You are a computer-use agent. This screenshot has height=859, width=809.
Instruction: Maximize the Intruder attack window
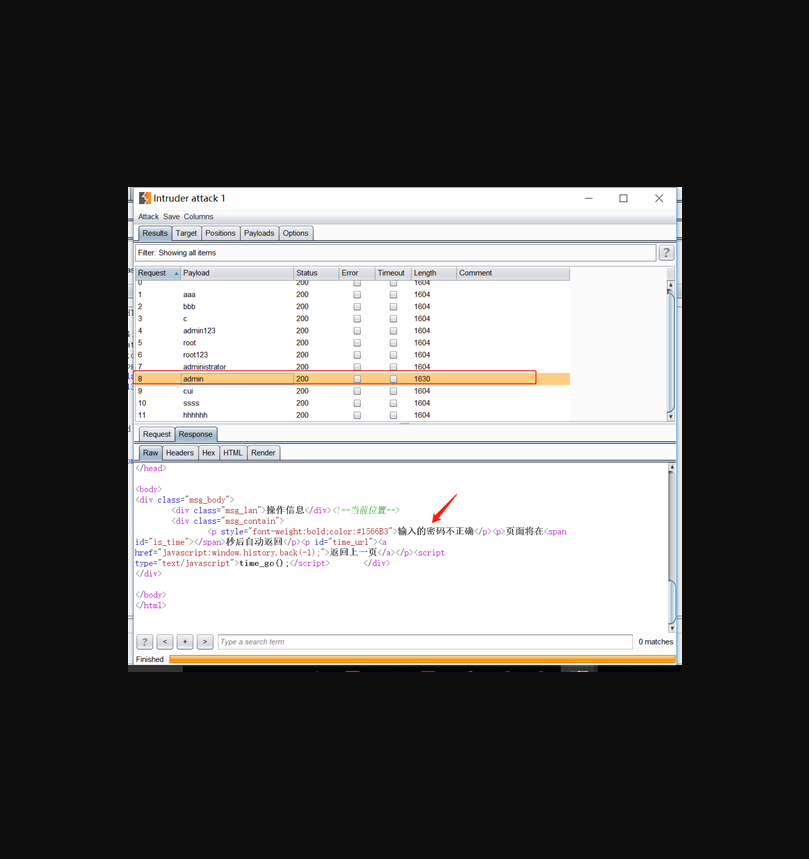623,198
